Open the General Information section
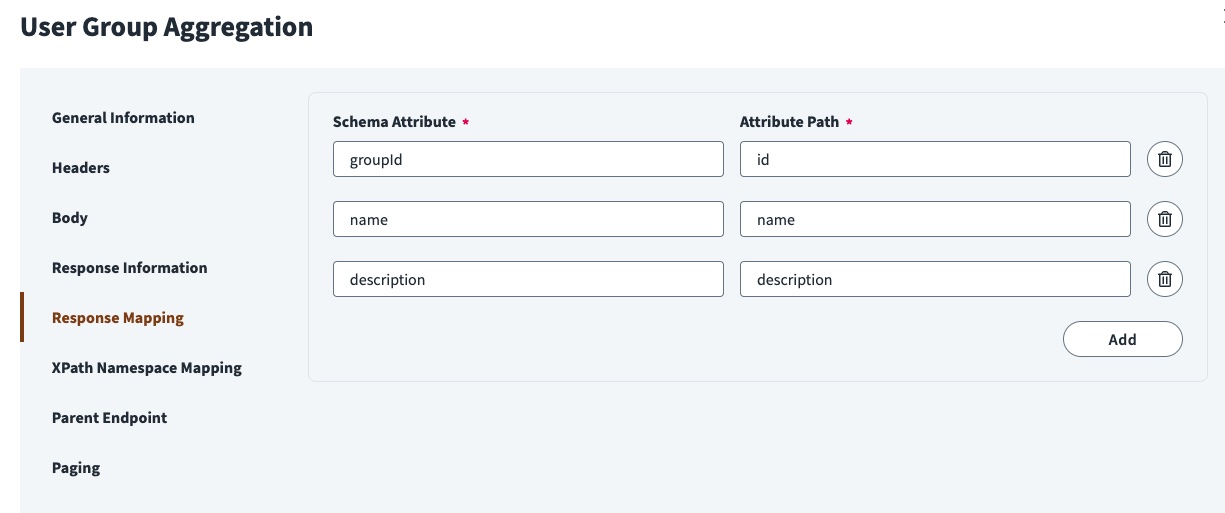The height and width of the screenshot is (513, 1225). point(123,118)
